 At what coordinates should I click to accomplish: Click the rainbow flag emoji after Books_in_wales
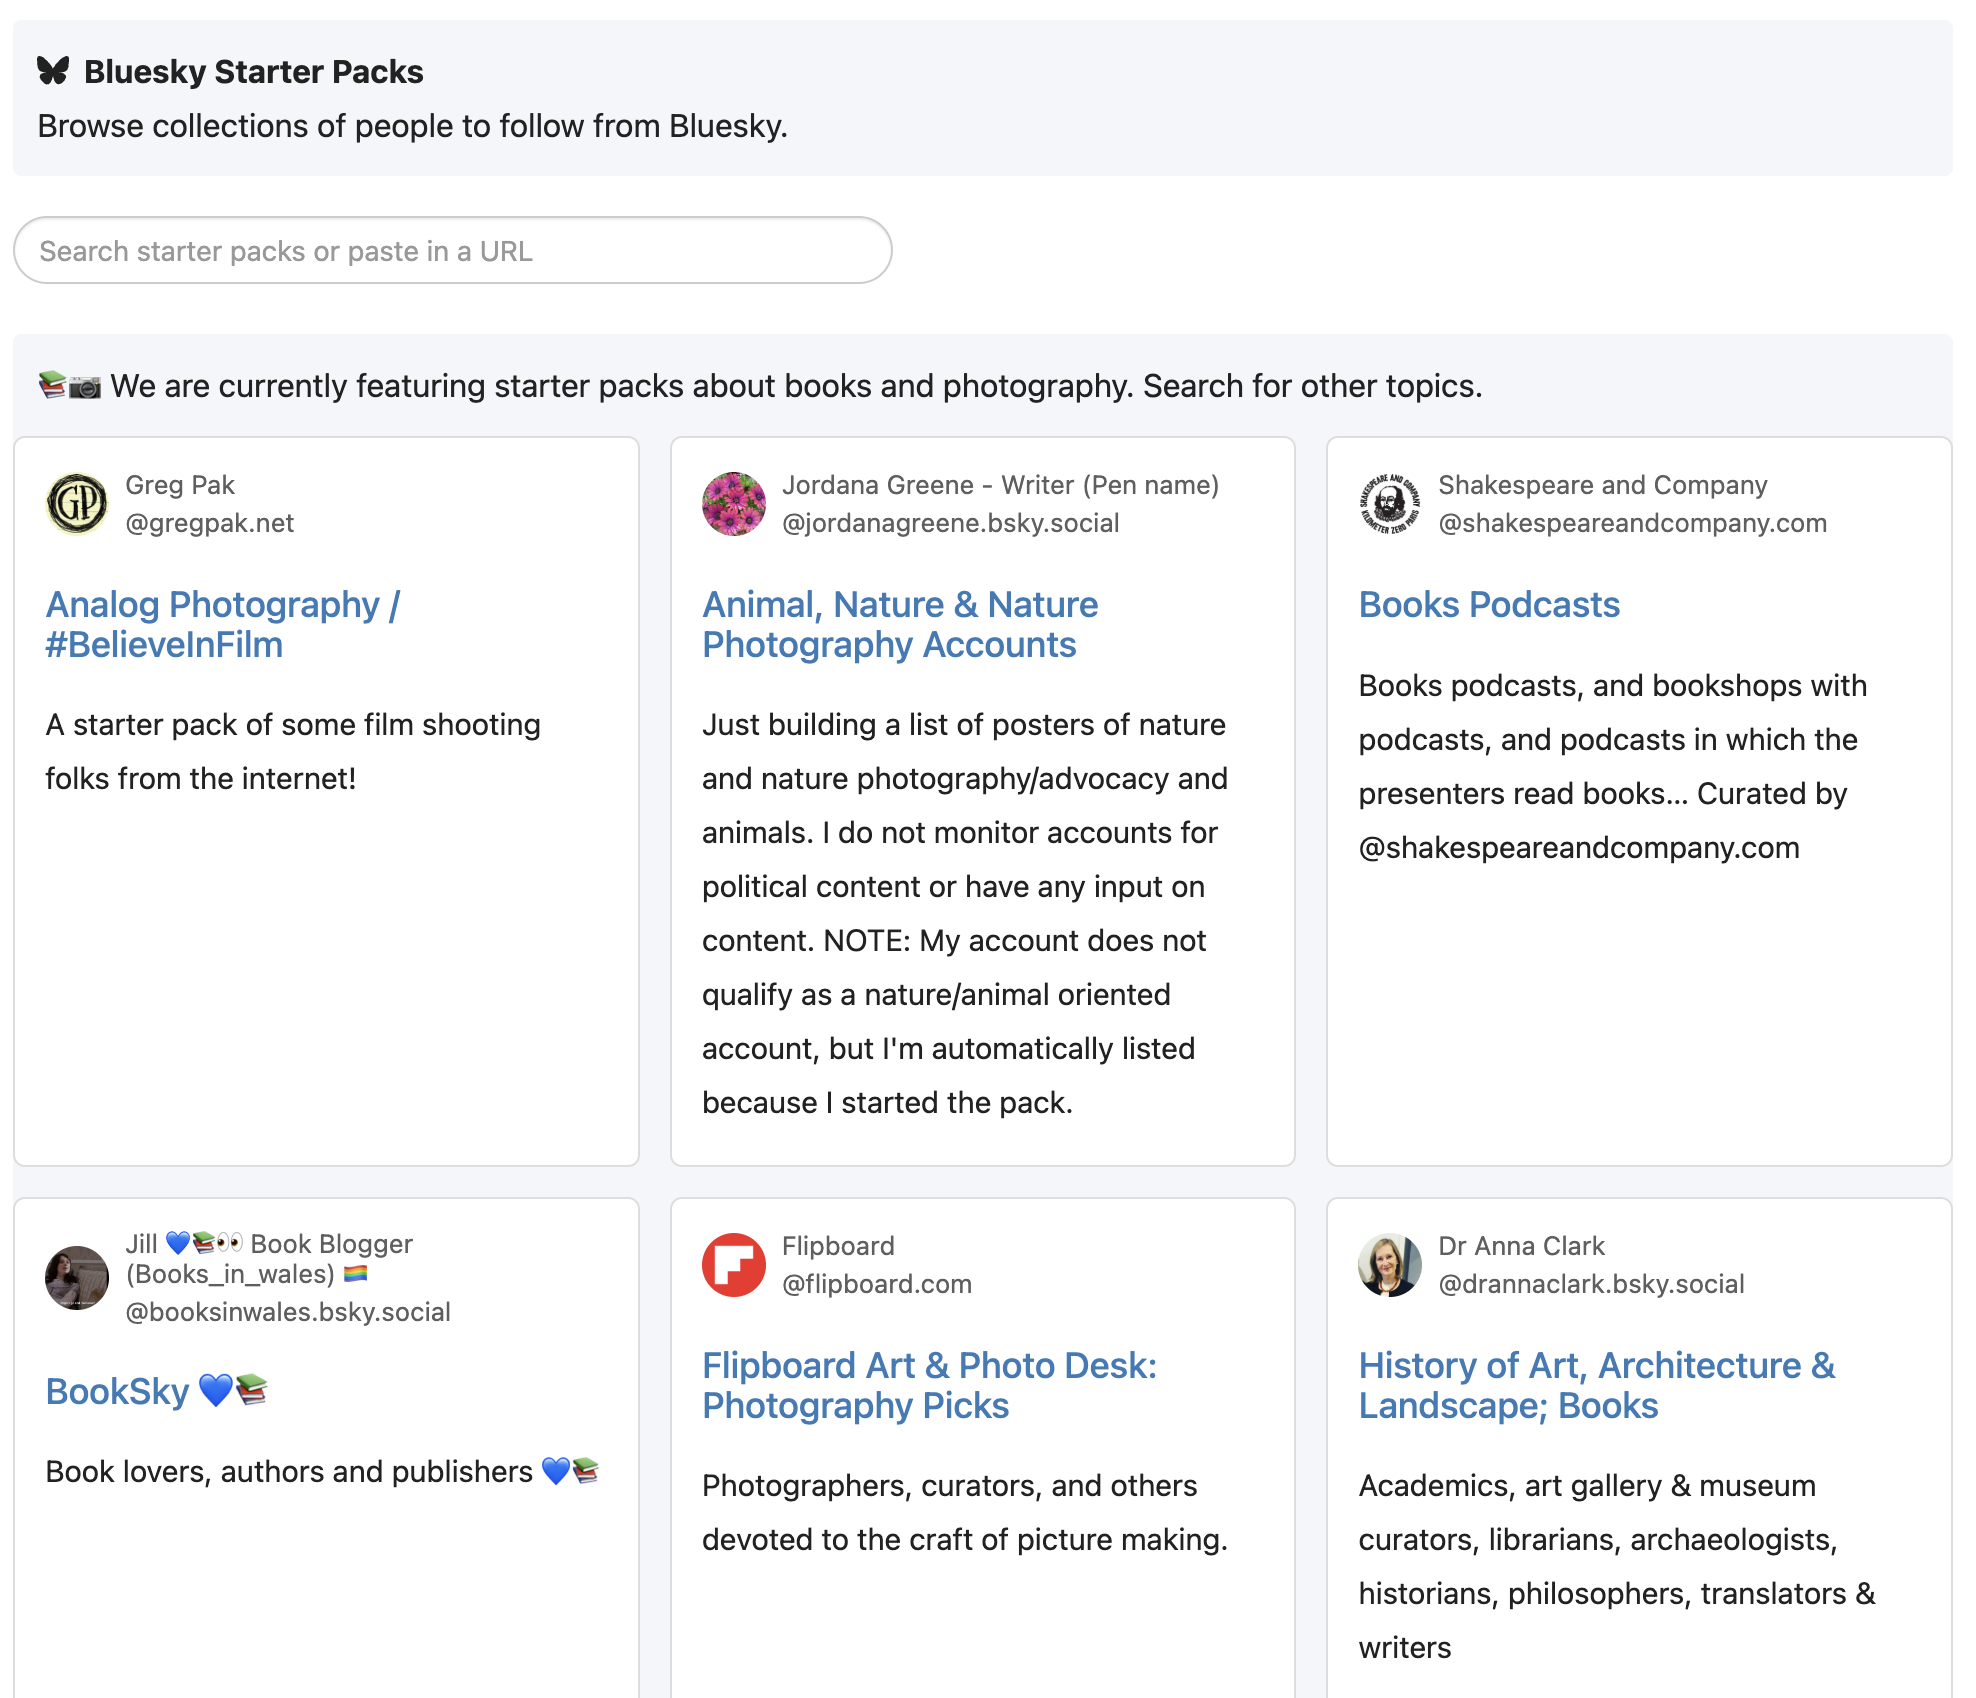pos(356,1274)
